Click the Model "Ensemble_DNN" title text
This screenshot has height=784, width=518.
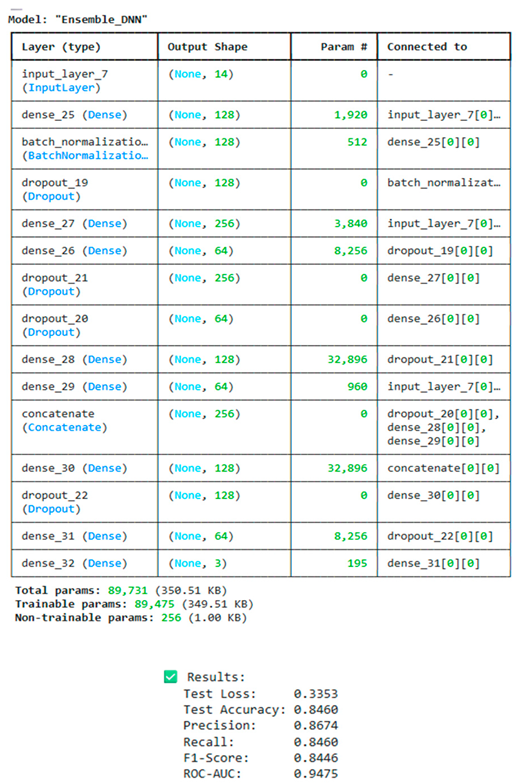pyautogui.click(x=78, y=20)
